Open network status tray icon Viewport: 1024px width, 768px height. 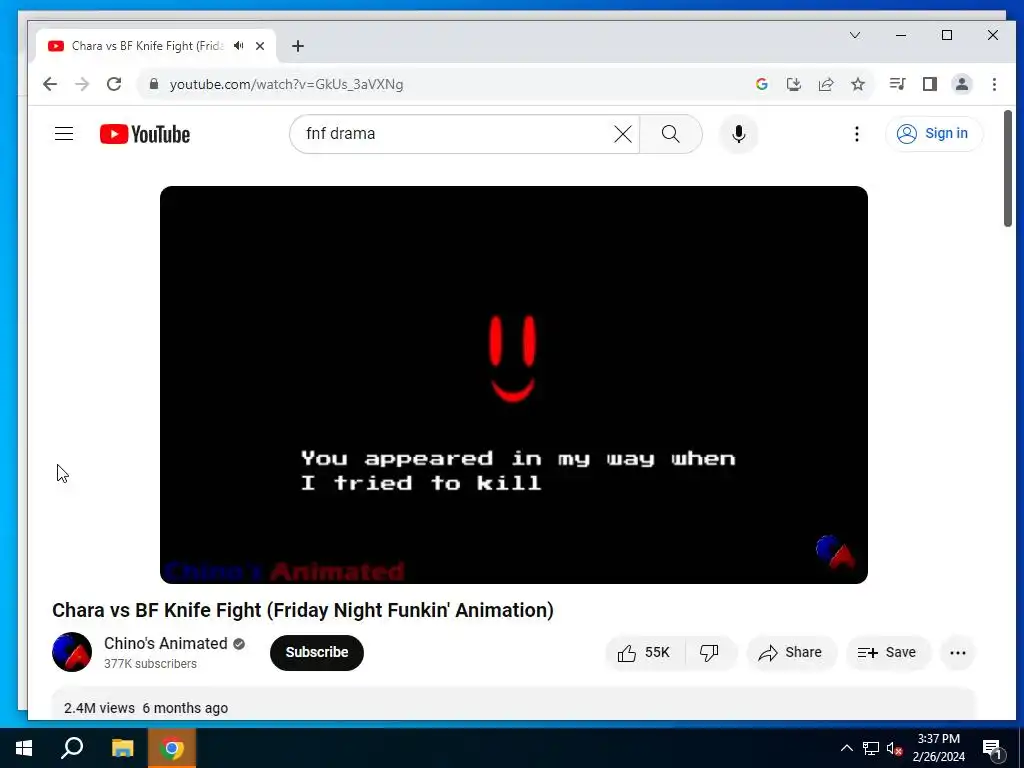pyautogui.click(x=871, y=748)
